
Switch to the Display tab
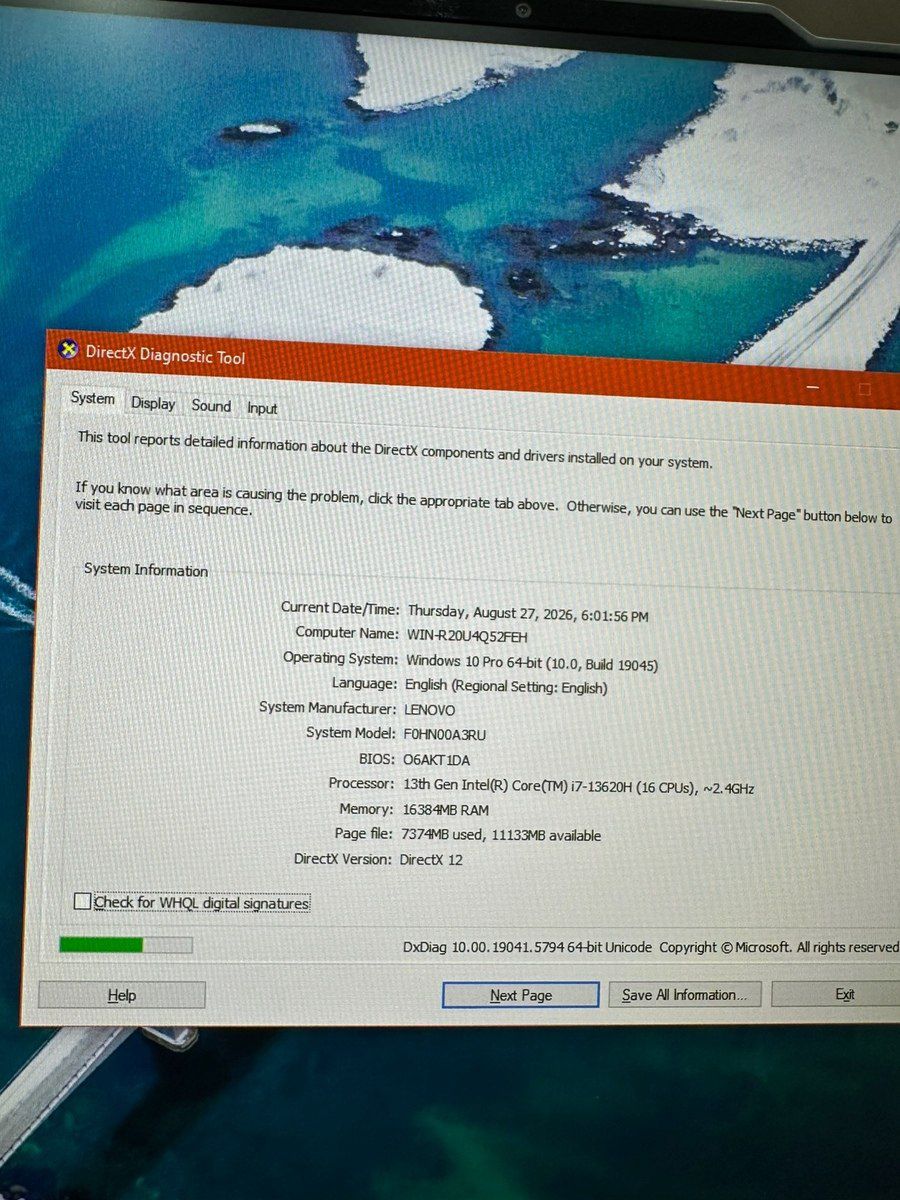coord(153,404)
